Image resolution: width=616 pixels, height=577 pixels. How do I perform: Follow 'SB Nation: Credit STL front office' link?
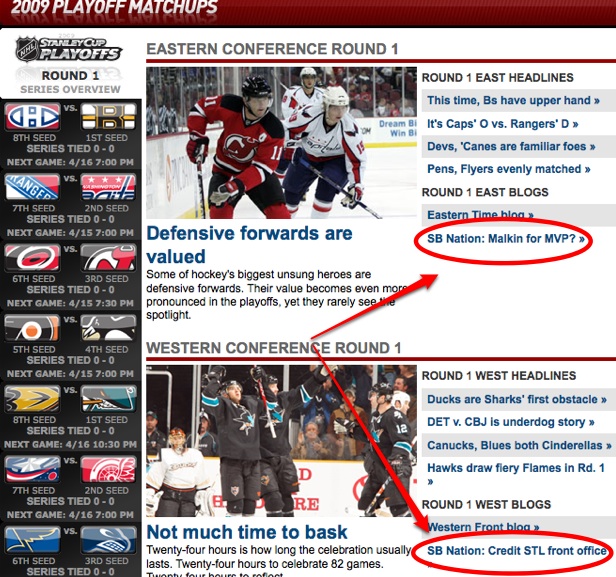click(x=517, y=551)
